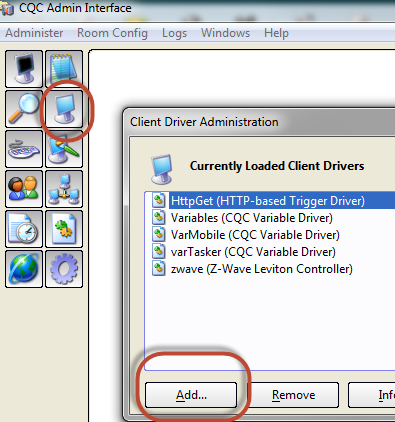Image resolution: width=395 pixels, height=422 pixels.
Task: Open the Room Config menu
Action: coord(112,33)
